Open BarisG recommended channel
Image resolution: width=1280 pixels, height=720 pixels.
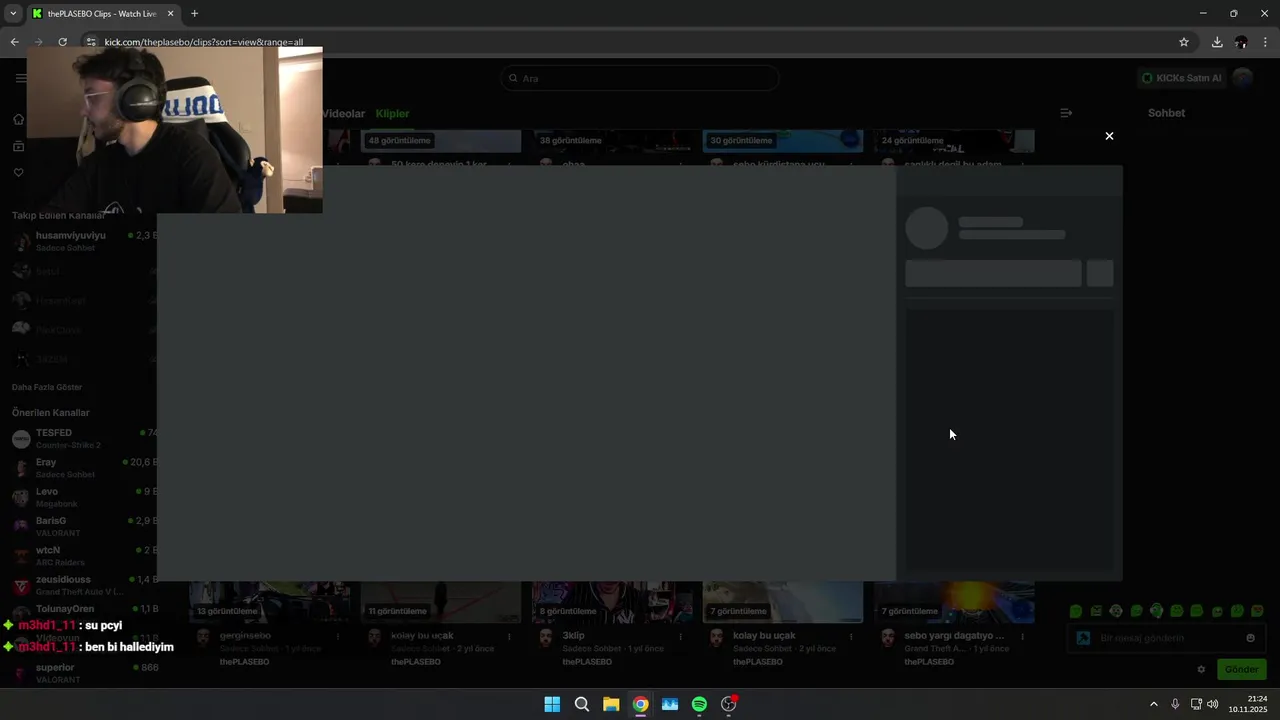tap(84, 526)
